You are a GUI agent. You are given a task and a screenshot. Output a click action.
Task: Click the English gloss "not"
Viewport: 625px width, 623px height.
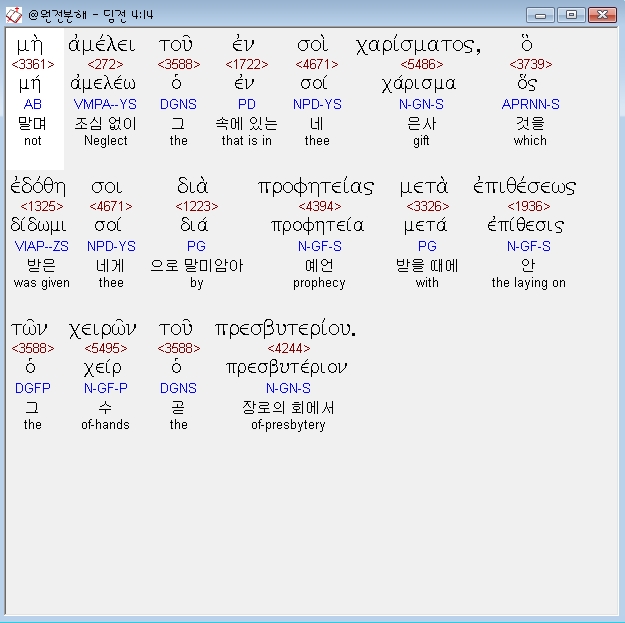pos(33,141)
